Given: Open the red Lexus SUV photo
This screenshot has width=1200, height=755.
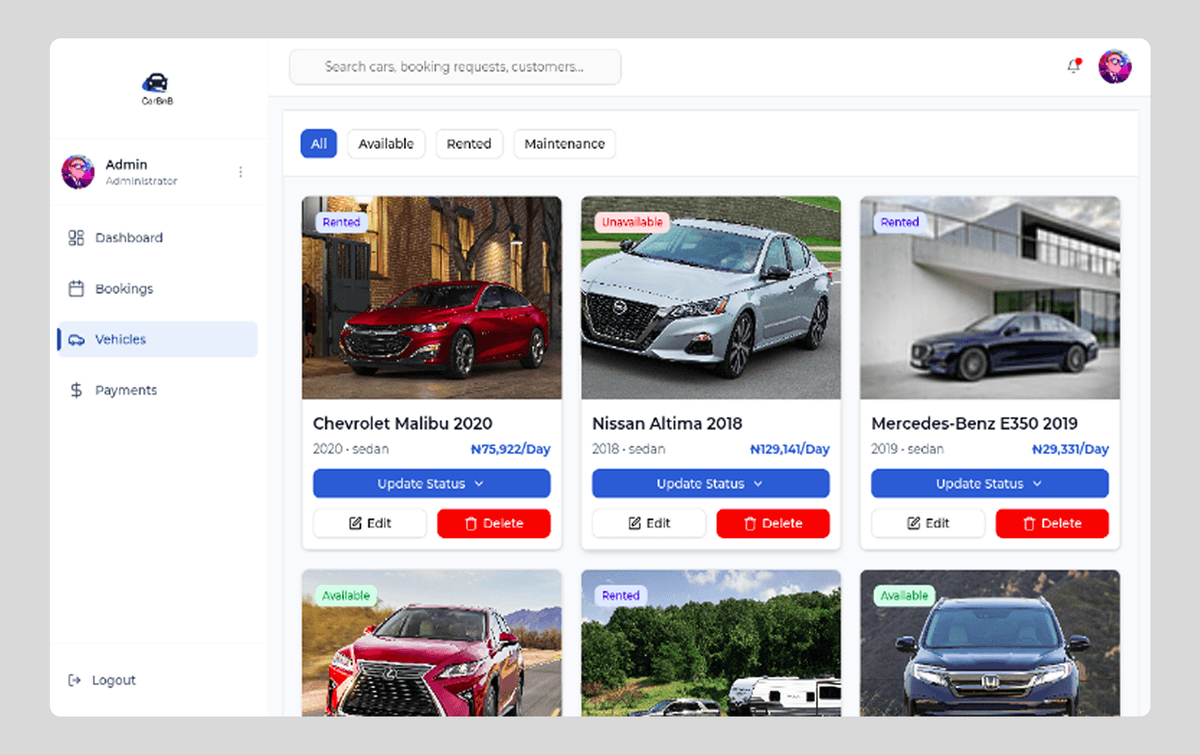Looking at the screenshot, I should (x=432, y=643).
